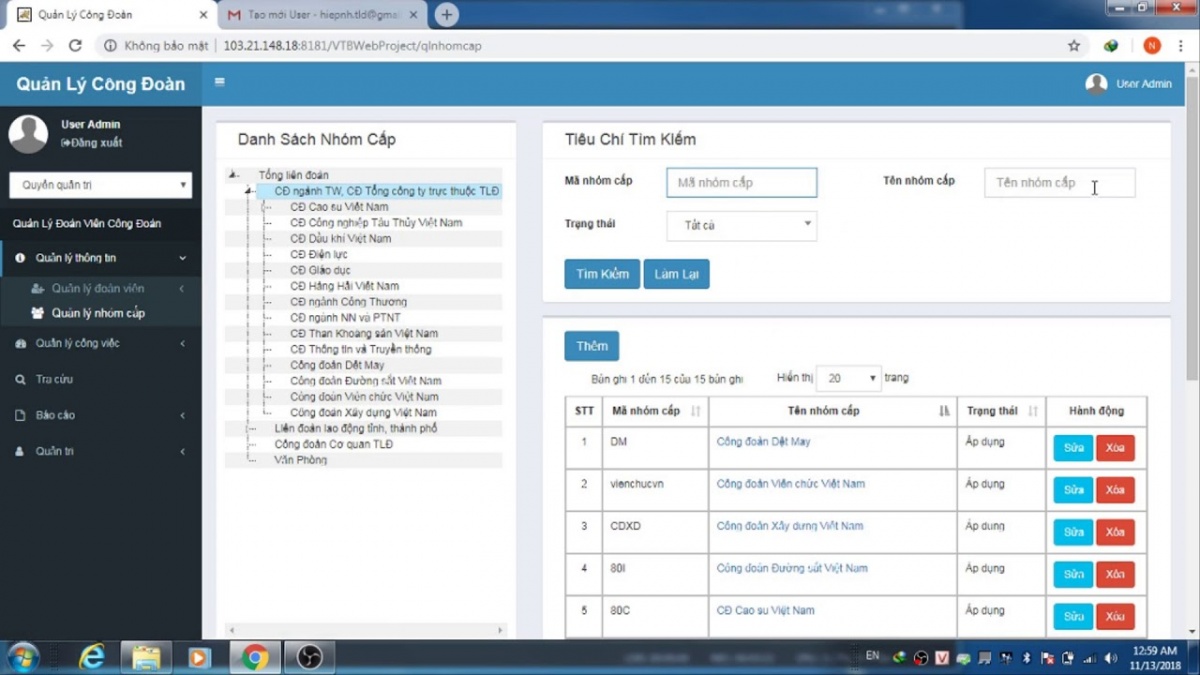Open the Báo cáo sidebar menu
This screenshot has width=1200, height=675.
100,415
